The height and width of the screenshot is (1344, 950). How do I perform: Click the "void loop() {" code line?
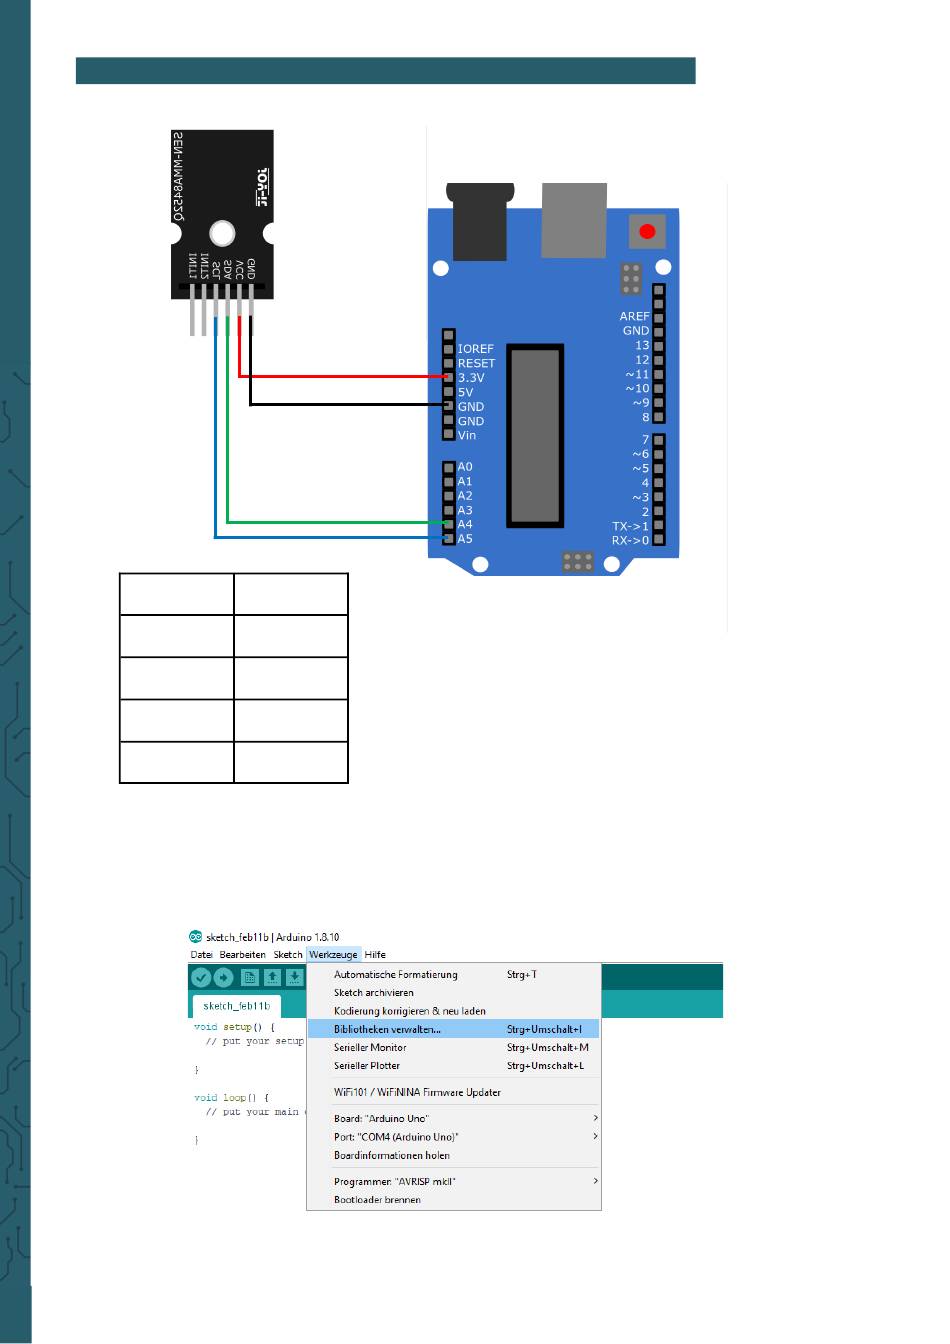coord(231,1098)
